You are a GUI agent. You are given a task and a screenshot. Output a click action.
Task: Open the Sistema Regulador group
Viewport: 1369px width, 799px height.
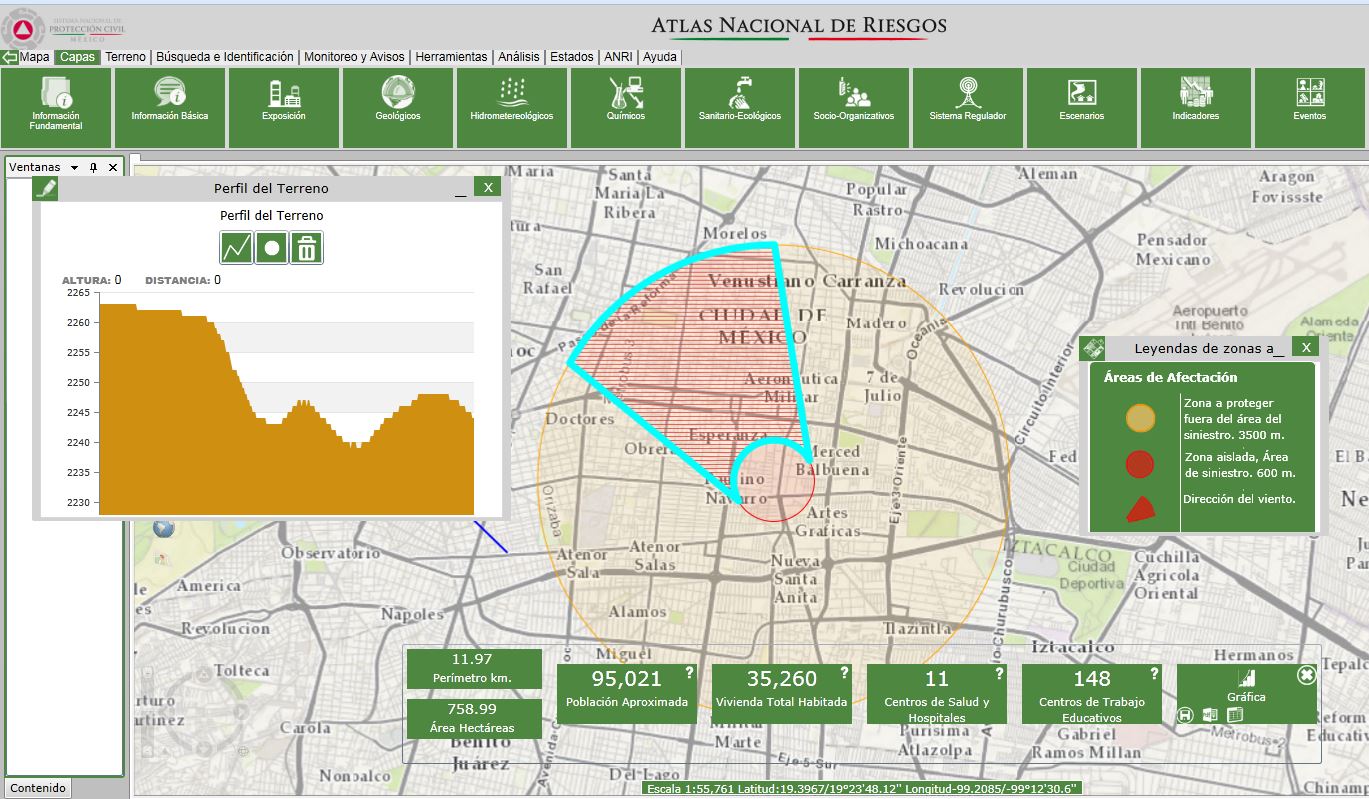point(968,108)
